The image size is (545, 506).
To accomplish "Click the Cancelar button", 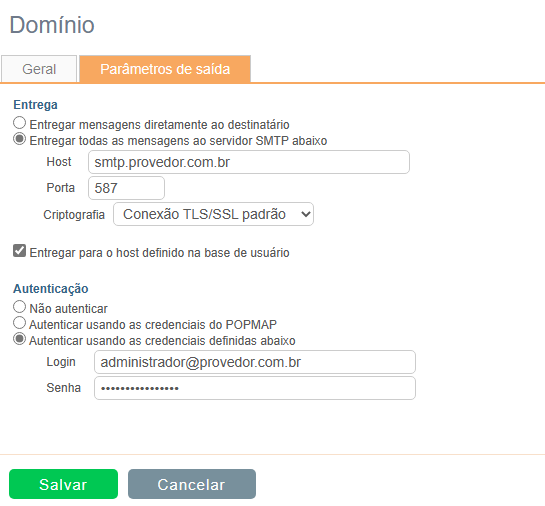I will (192, 484).
